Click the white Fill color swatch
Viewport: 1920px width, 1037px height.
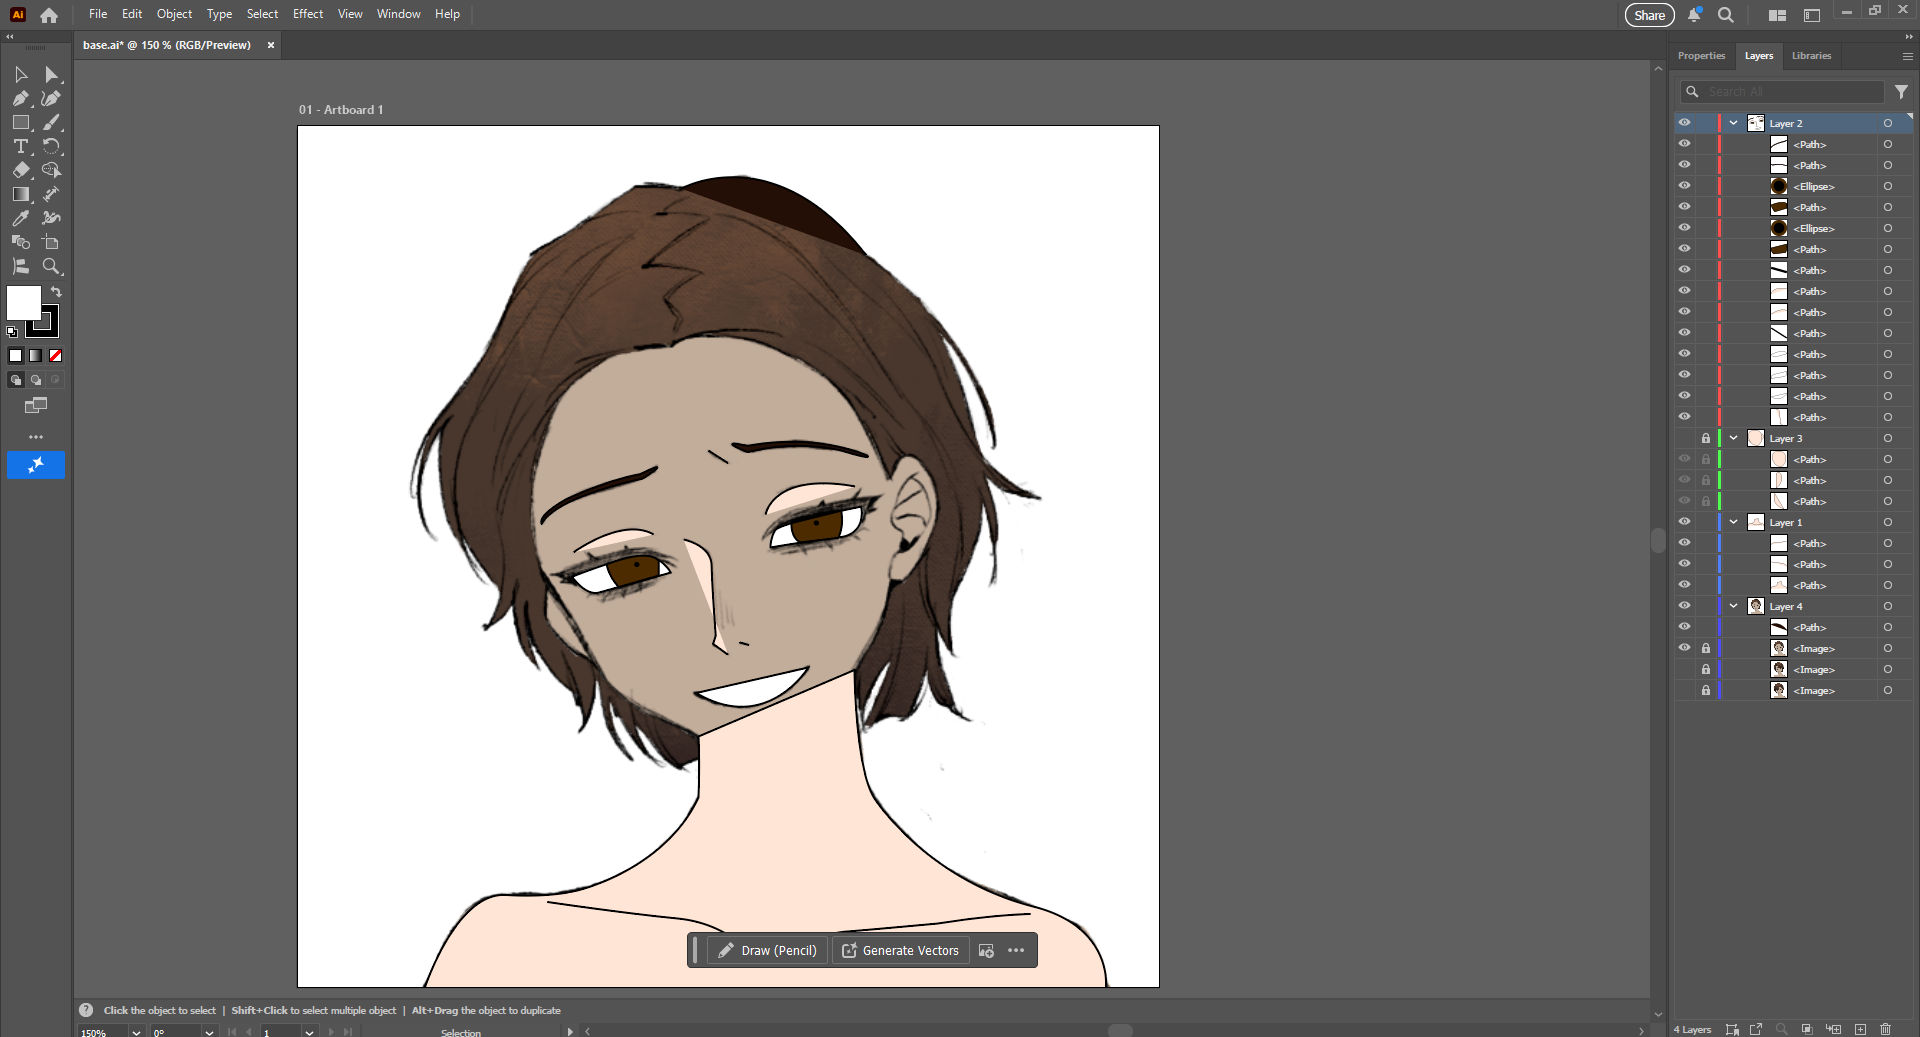tap(23, 303)
